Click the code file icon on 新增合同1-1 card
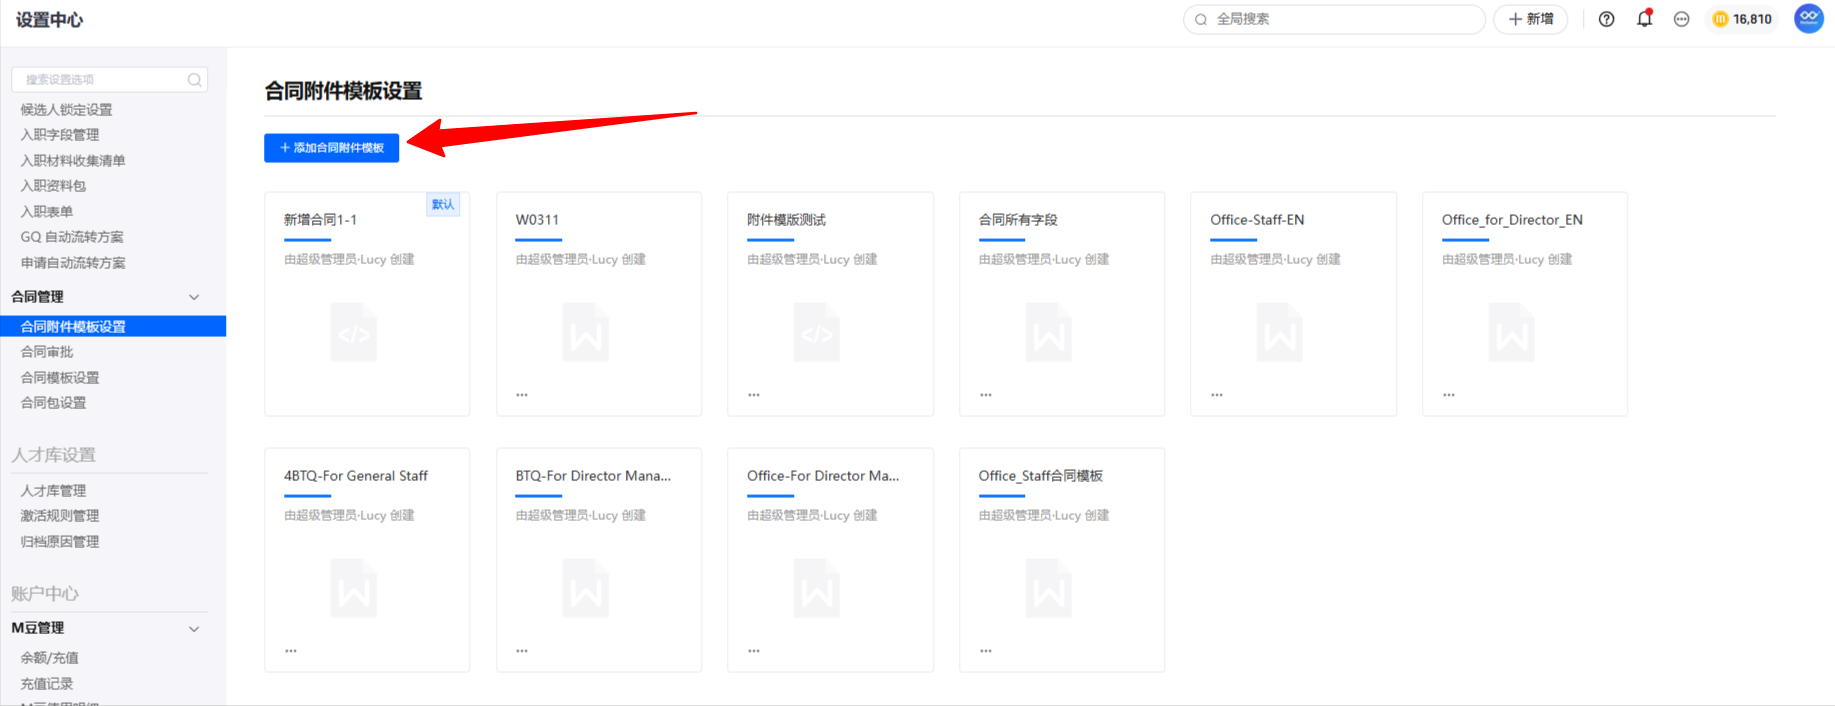This screenshot has height=706, width=1835. (x=354, y=333)
